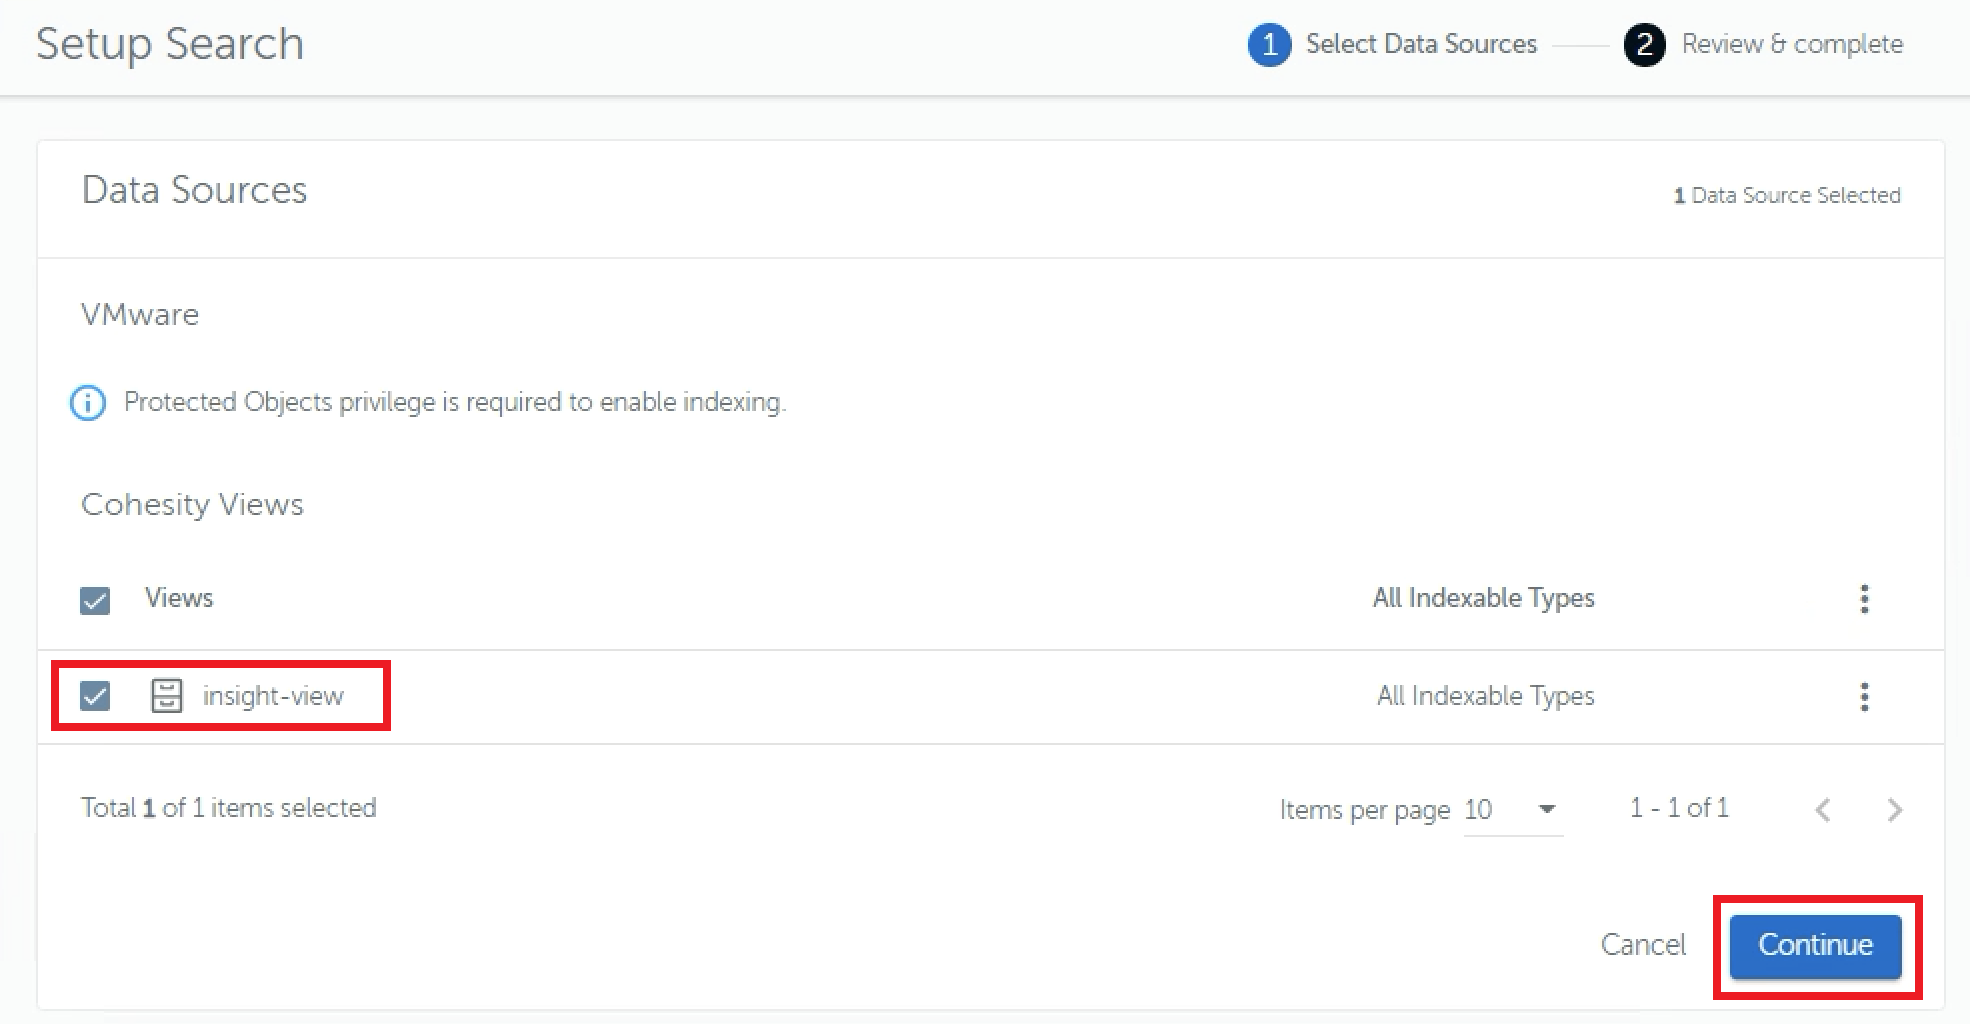Toggle the Views select-all checkbox
Viewport: 1970px width, 1024px height.
click(95, 600)
